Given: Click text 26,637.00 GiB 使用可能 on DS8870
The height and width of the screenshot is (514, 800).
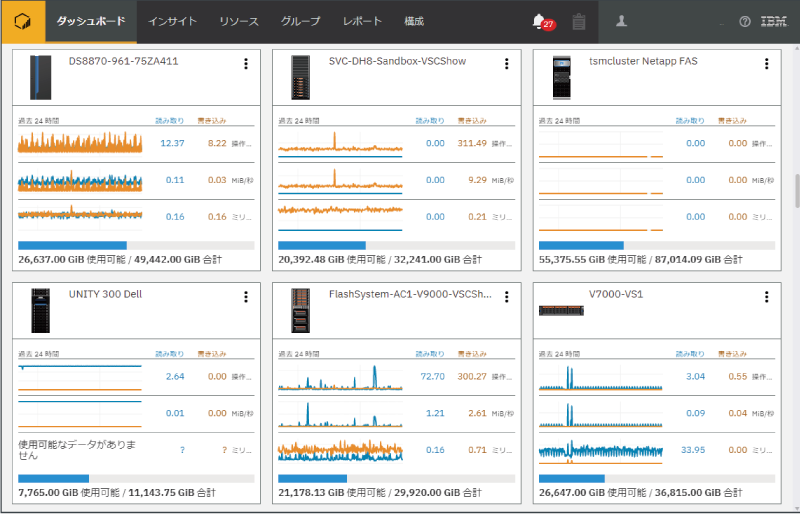Looking at the screenshot, I should click(x=71, y=259).
